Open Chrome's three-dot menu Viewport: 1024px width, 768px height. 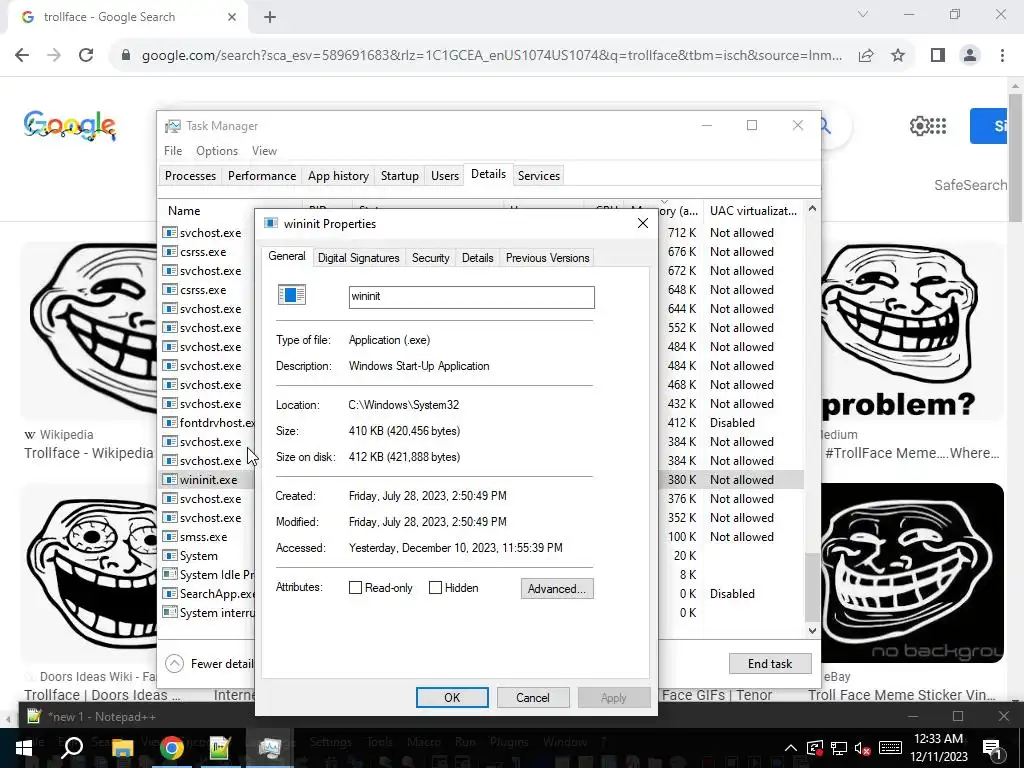click(1002, 56)
